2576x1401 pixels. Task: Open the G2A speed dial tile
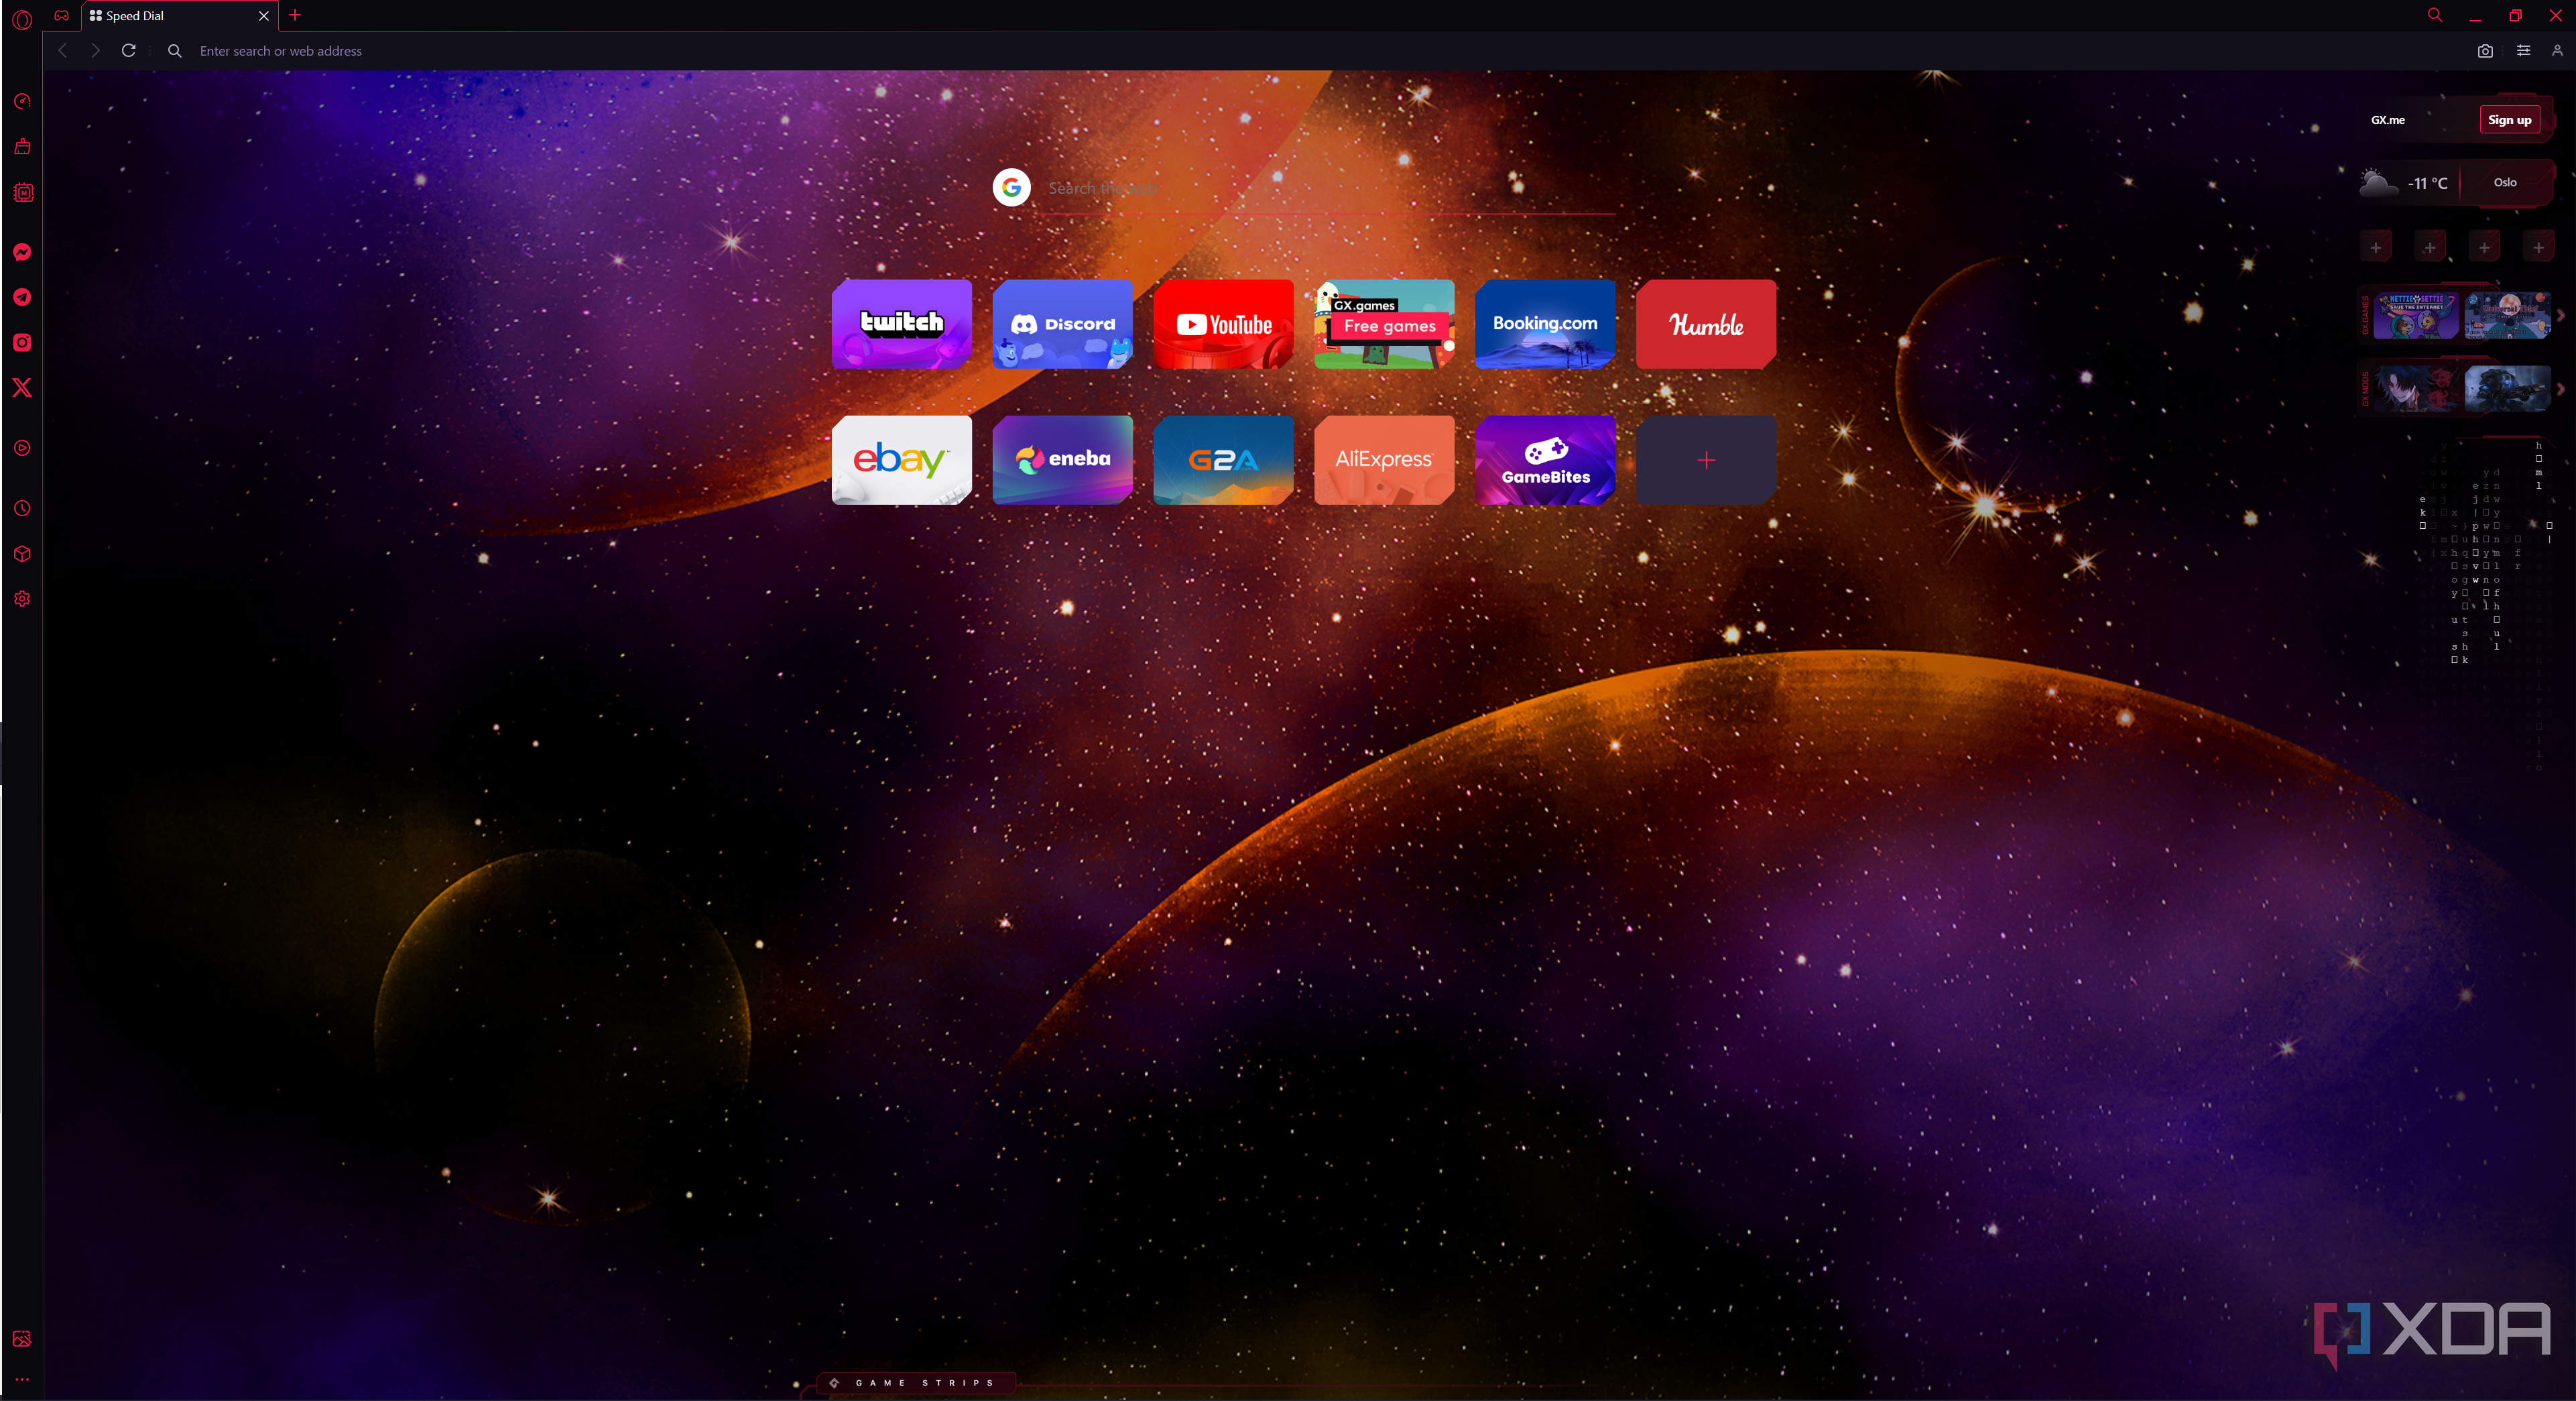coord(1224,460)
